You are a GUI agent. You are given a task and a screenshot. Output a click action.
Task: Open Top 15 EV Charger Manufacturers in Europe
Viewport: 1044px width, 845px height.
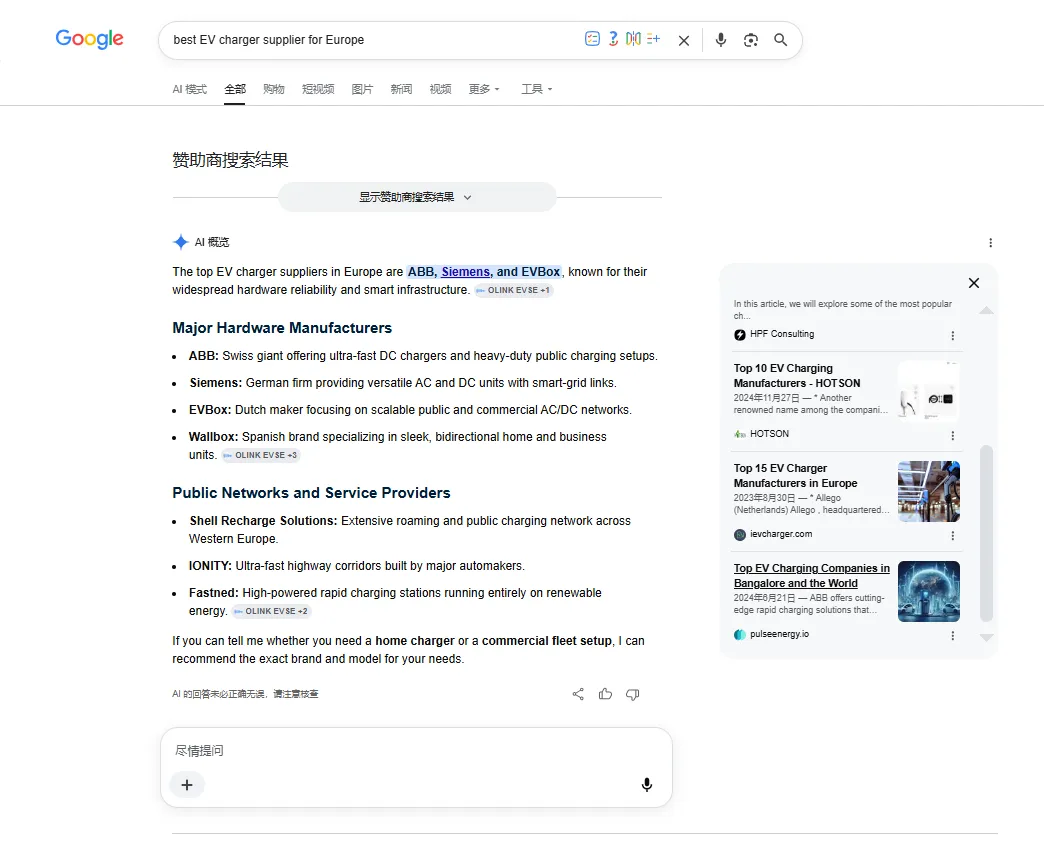(796, 475)
